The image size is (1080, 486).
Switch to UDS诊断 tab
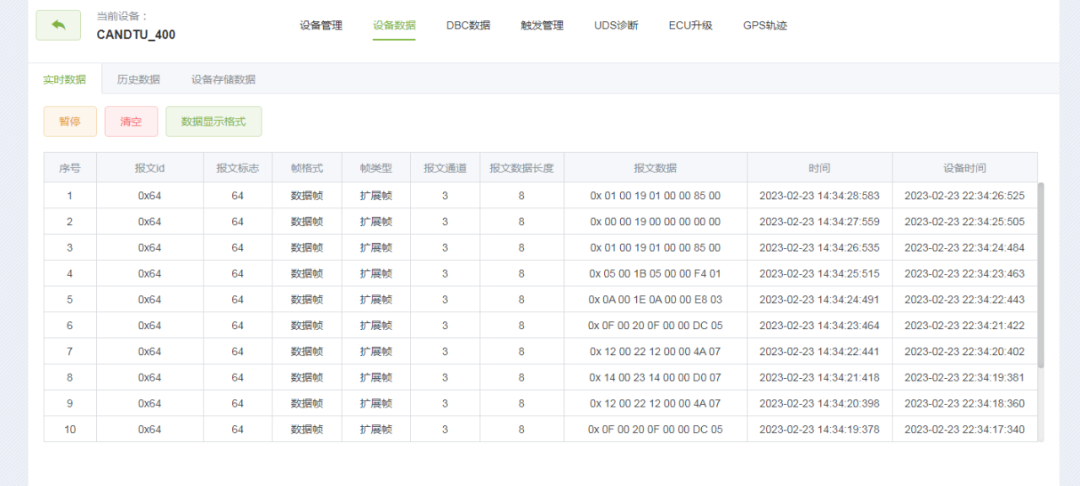click(x=616, y=26)
